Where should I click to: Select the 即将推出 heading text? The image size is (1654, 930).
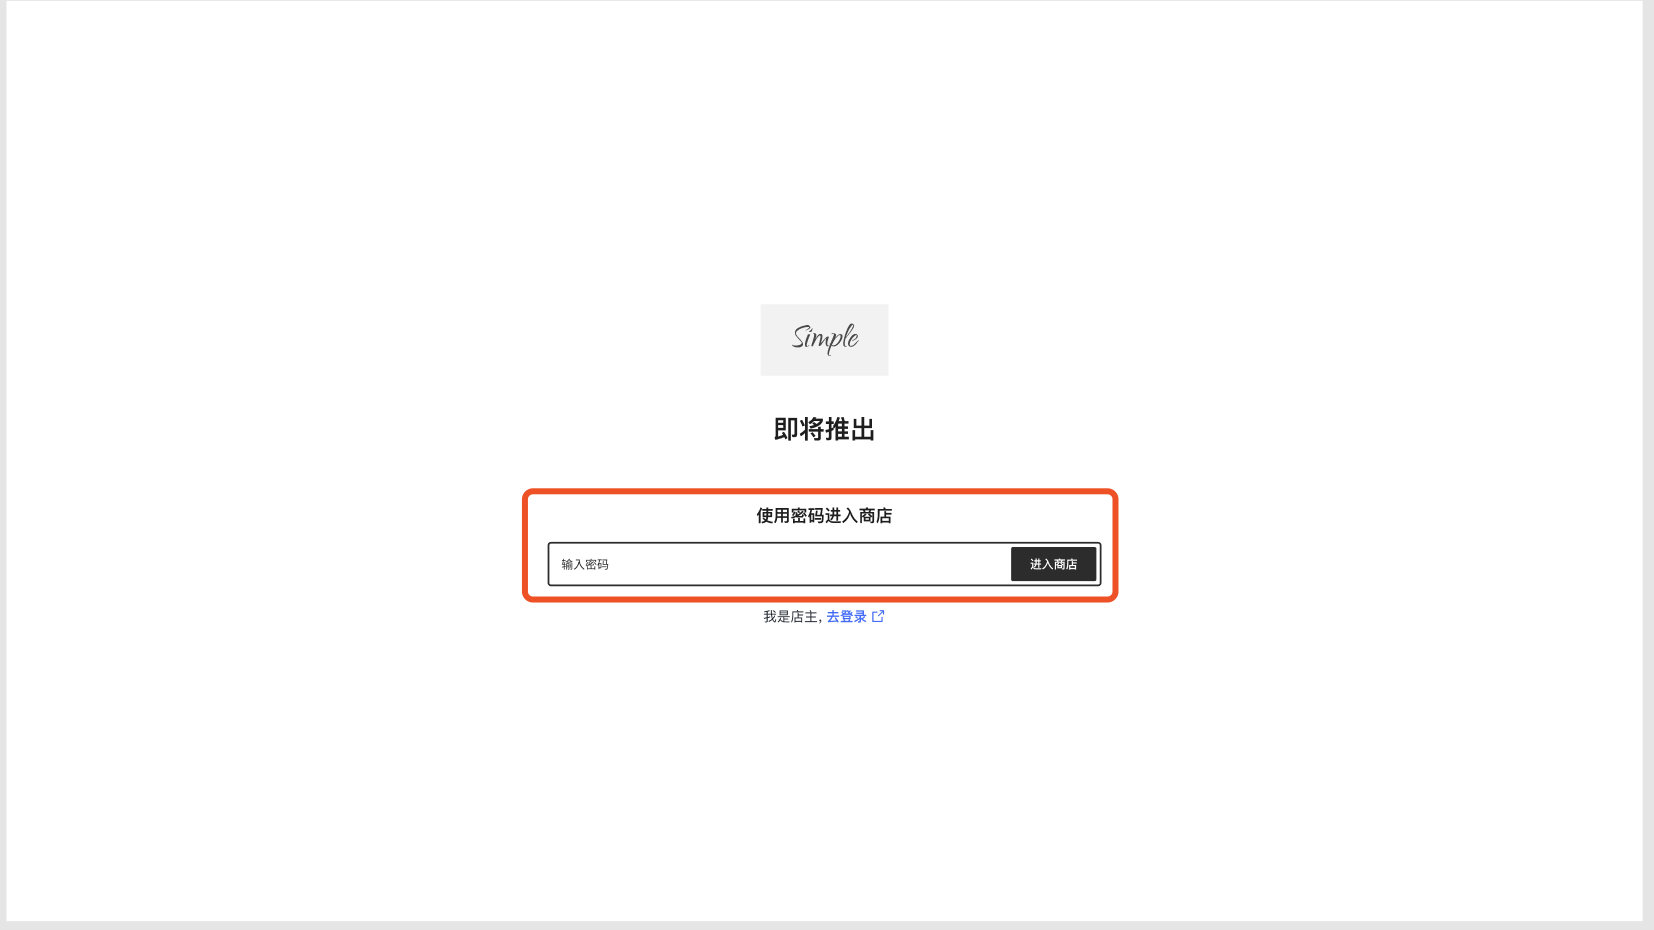pos(824,429)
